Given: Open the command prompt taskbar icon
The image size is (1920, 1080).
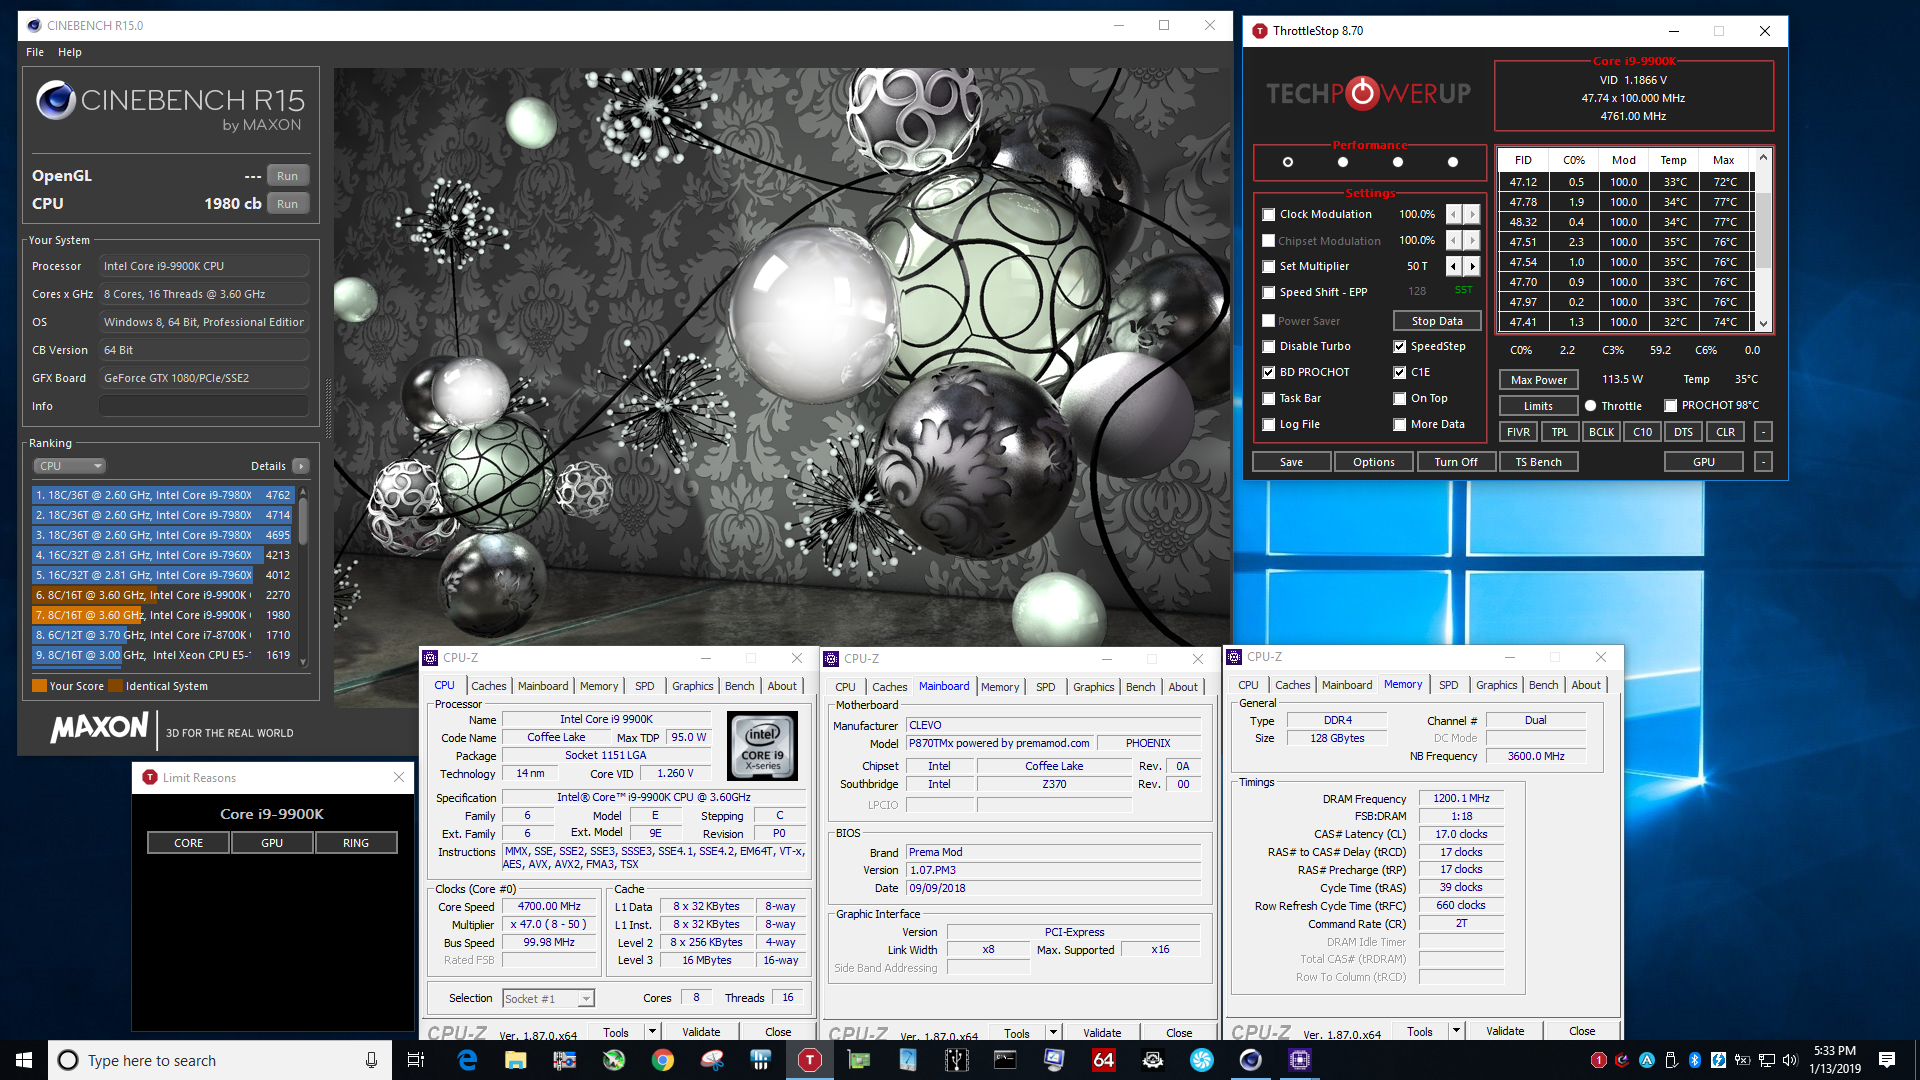Looking at the screenshot, I should coord(1005,1060).
